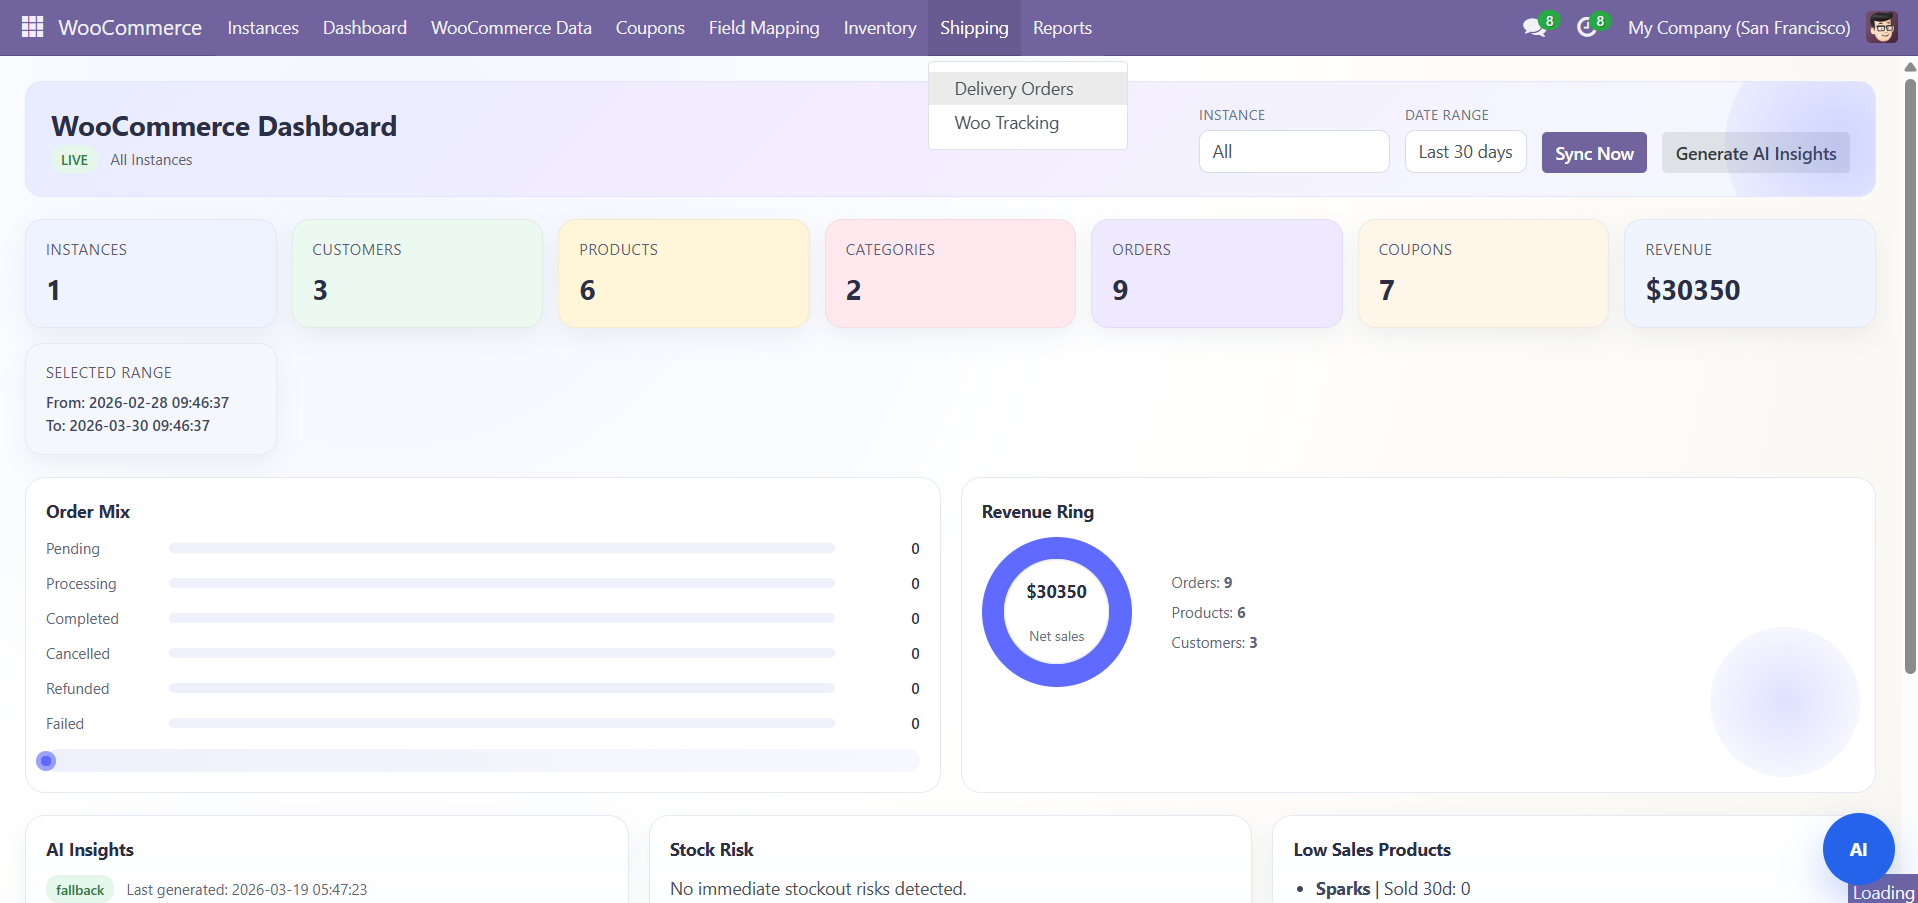Screen dimensions: 1918x903
Task: Click the user avatar picture
Action: (x=1881, y=28)
